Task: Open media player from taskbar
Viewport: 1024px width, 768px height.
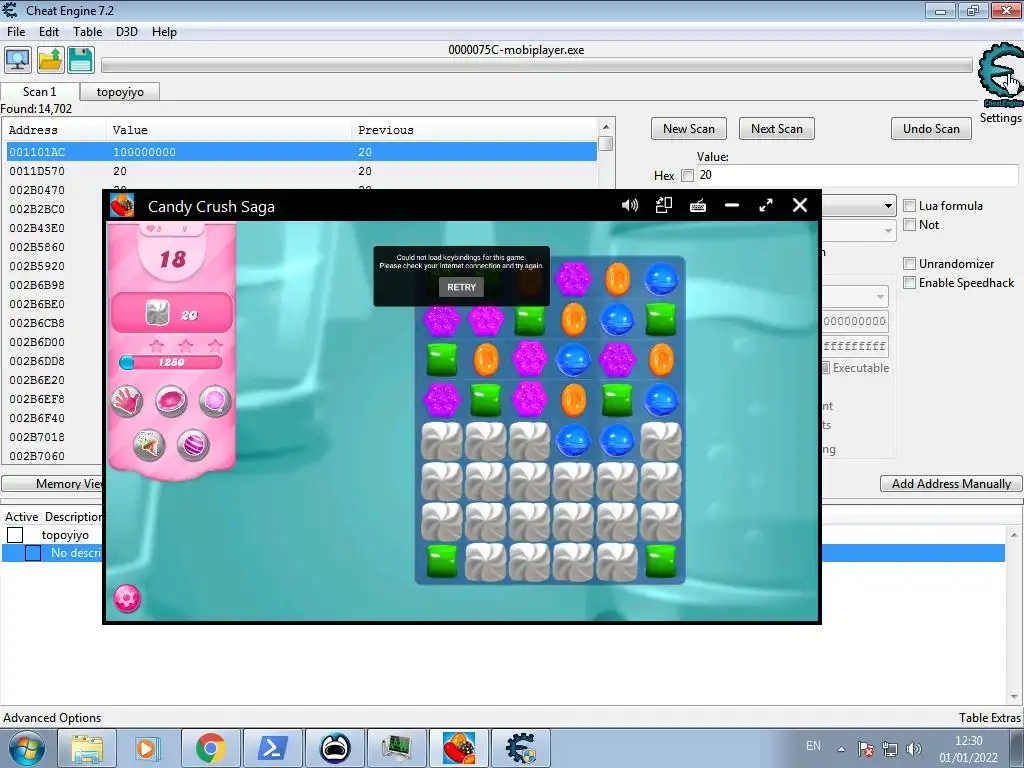Action: pos(148,748)
